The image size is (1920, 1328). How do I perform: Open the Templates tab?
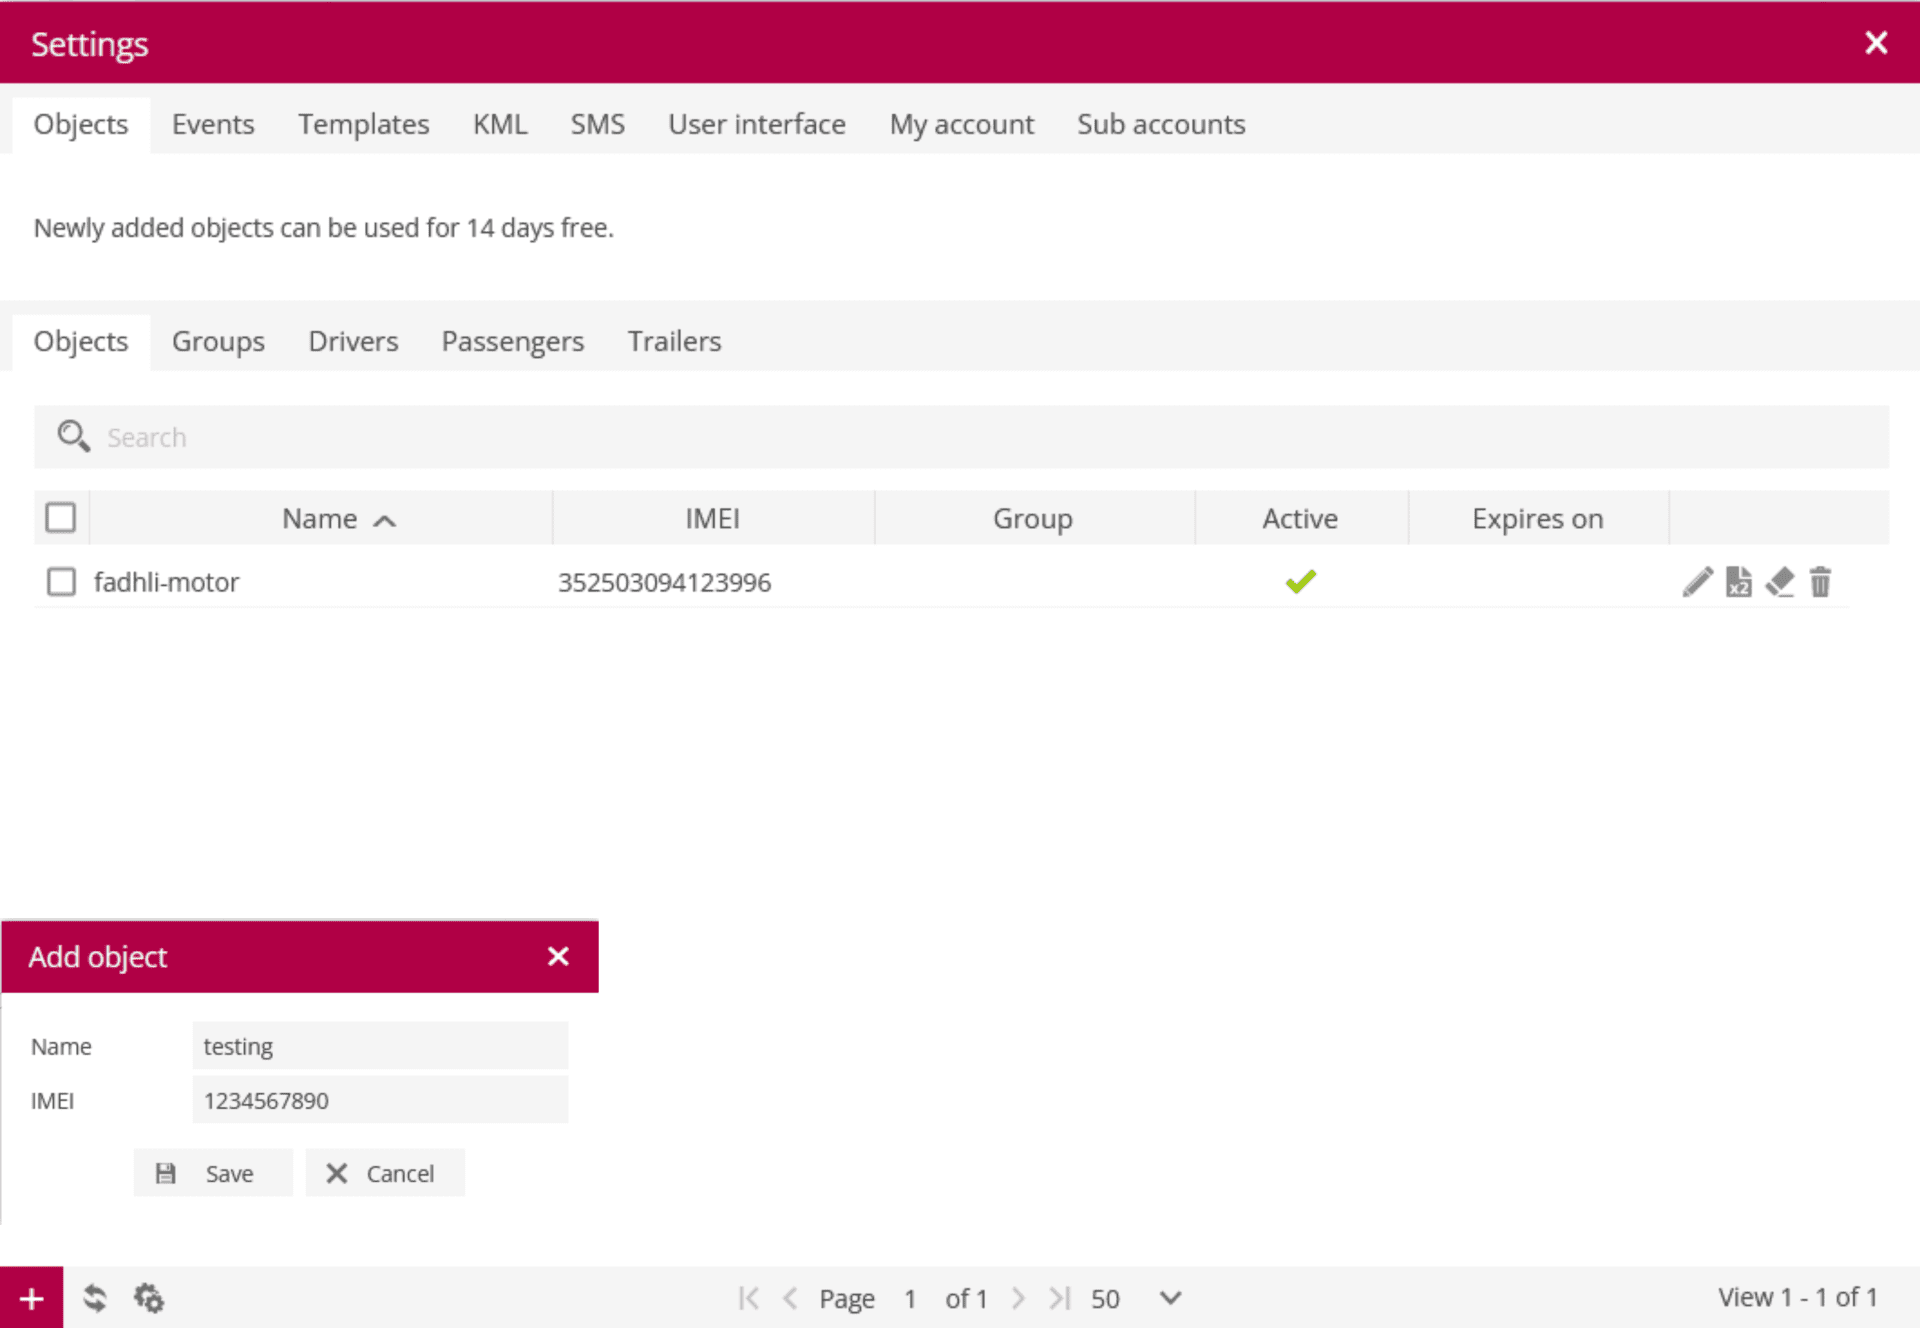[363, 124]
